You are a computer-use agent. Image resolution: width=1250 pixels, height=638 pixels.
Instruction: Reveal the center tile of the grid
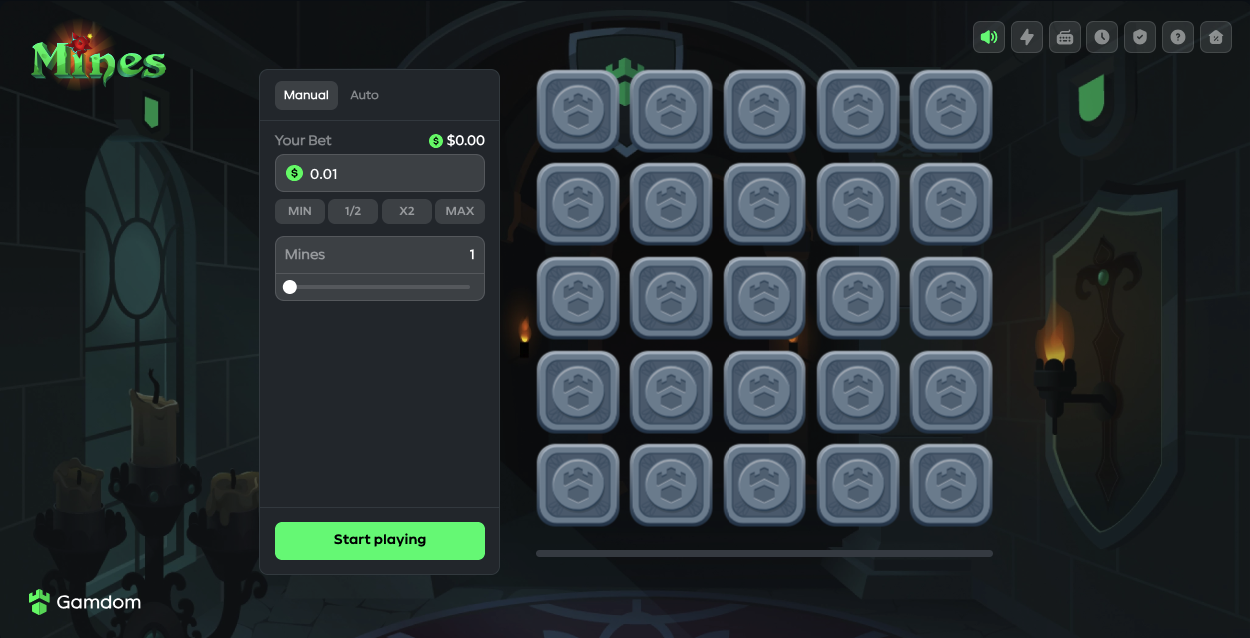tap(765, 298)
